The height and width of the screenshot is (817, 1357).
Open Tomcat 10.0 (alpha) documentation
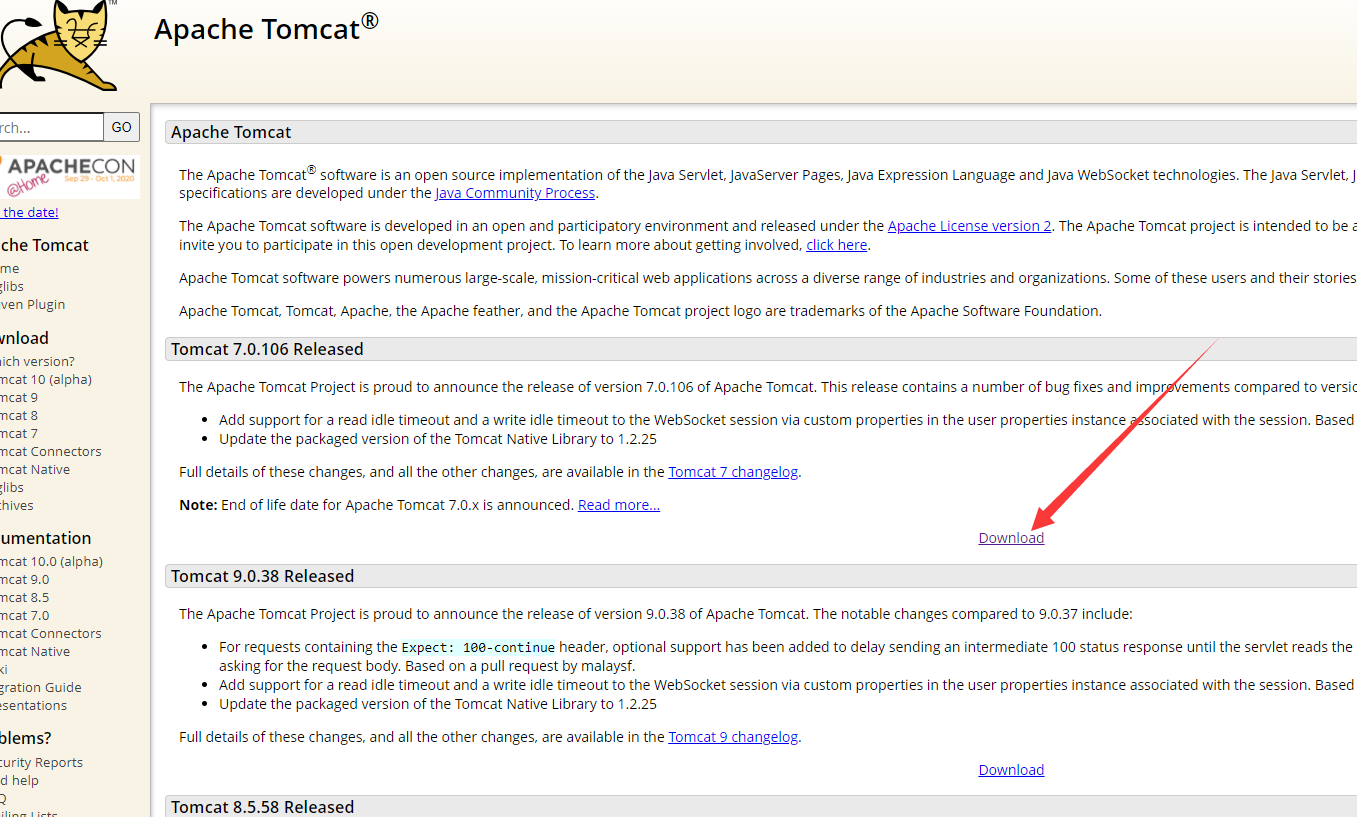(x=51, y=561)
